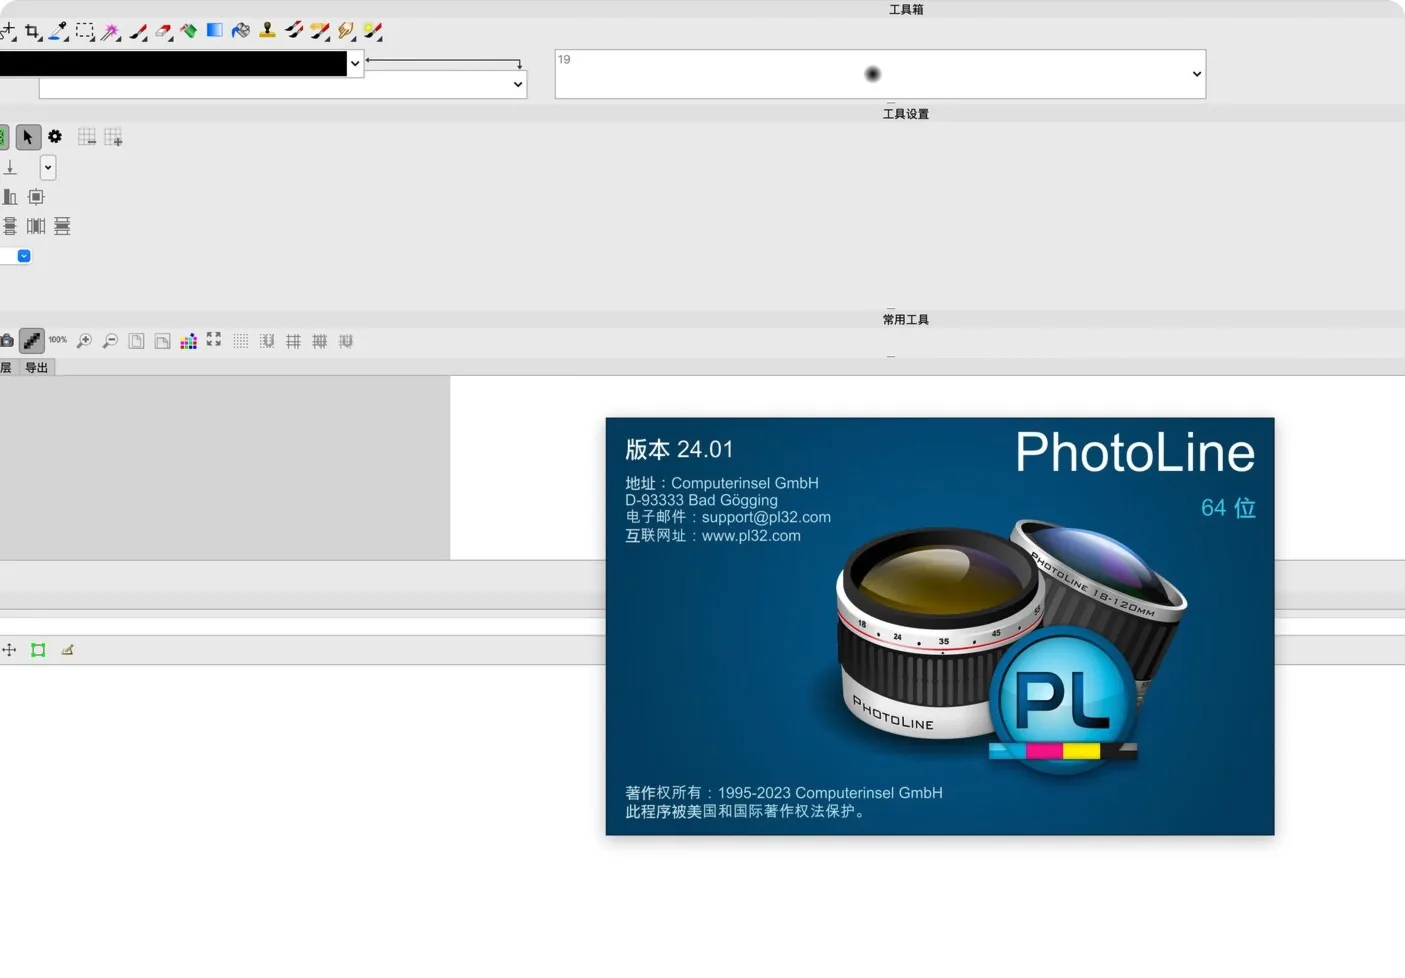Click the PhotoLine title on splash screen
This screenshot has height=978, width=1405.
tap(1135, 452)
